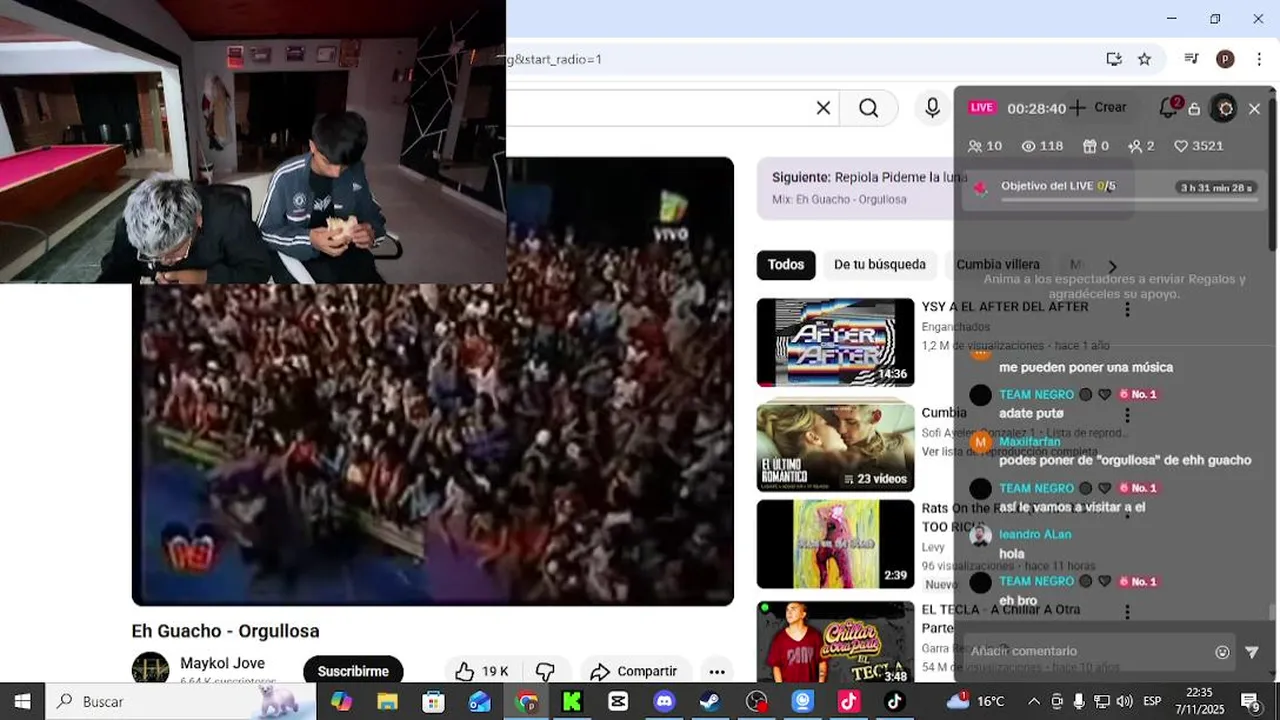
Task: Click the LIVE goal progress bar
Action: (x=1130, y=200)
